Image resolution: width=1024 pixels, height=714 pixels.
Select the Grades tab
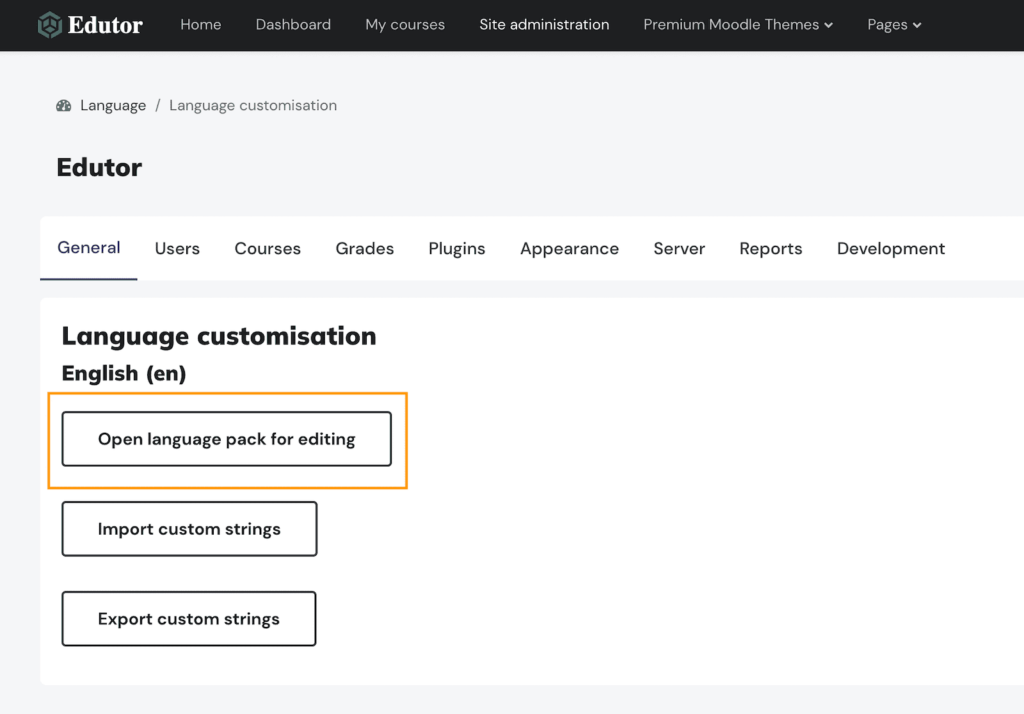pyautogui.click(x=364, y=248)
